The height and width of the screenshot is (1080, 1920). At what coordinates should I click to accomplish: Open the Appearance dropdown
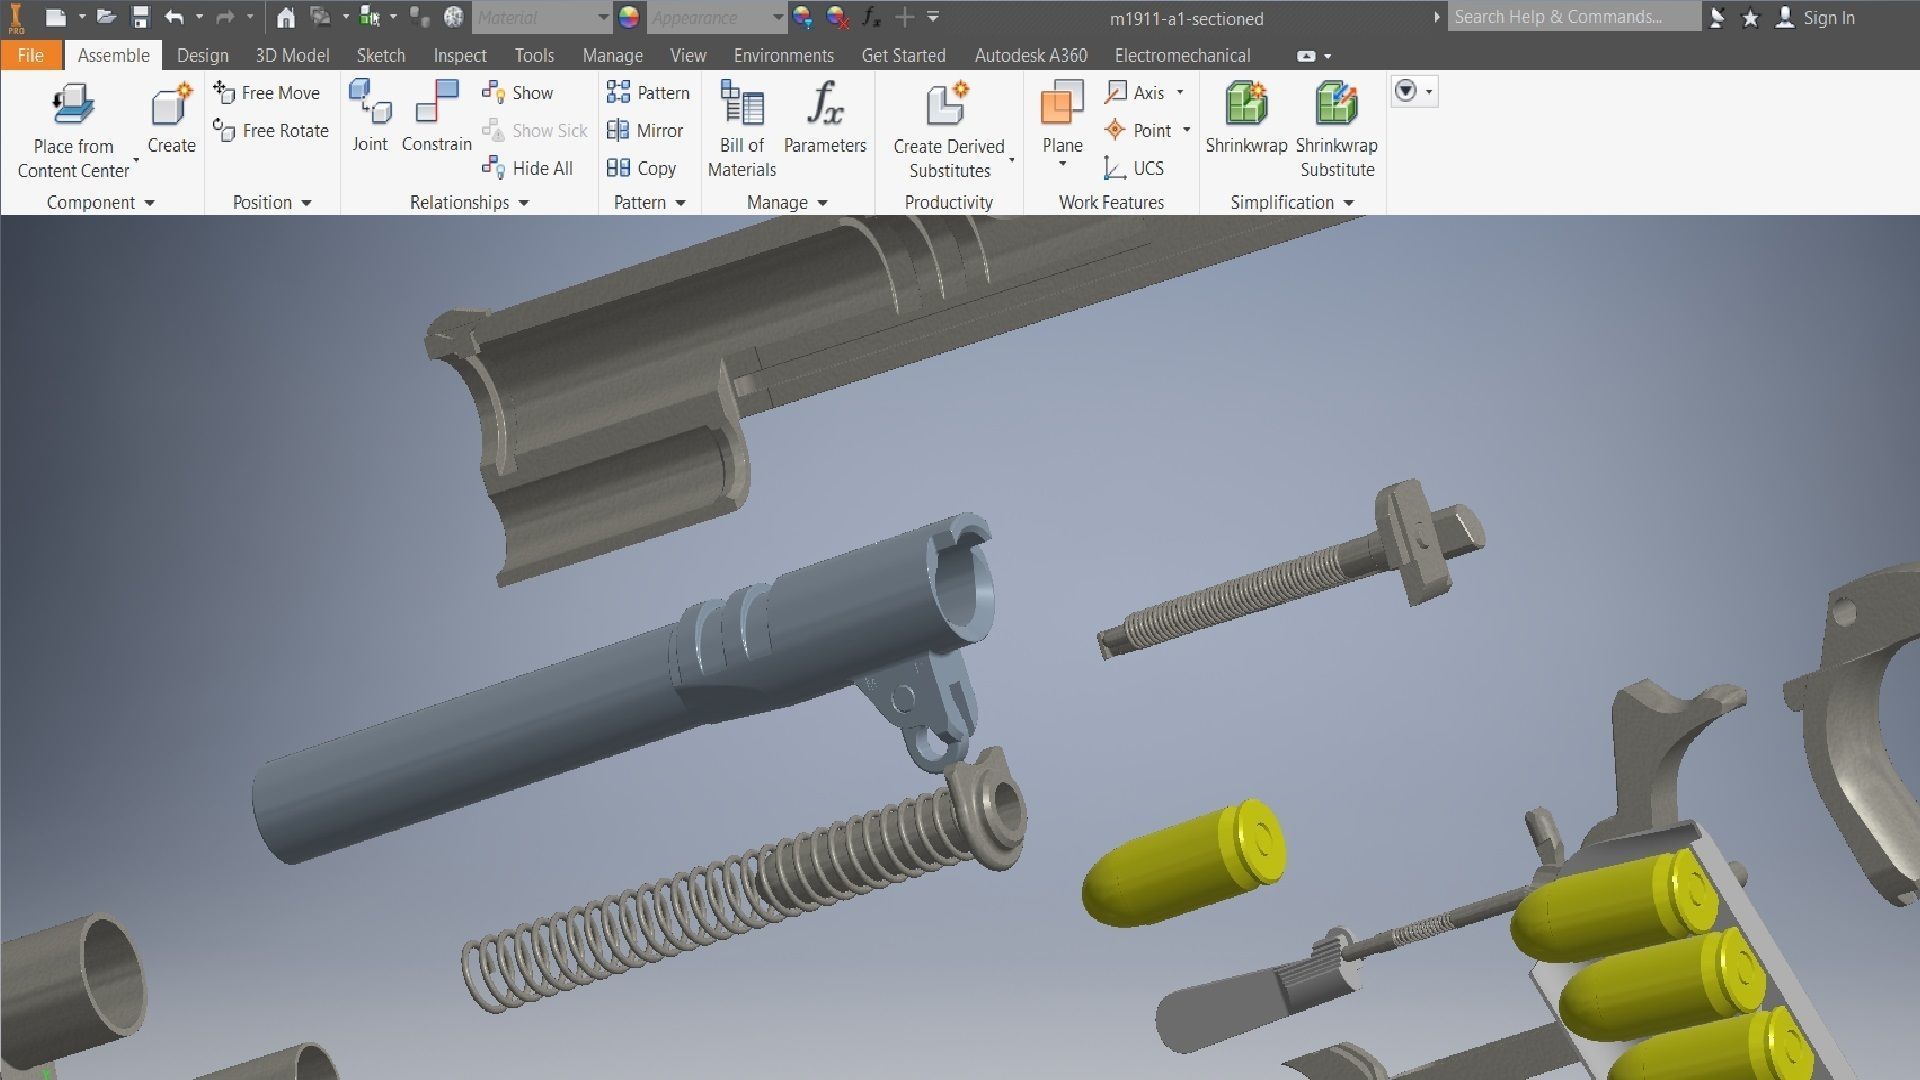click(x=778, y=17)
